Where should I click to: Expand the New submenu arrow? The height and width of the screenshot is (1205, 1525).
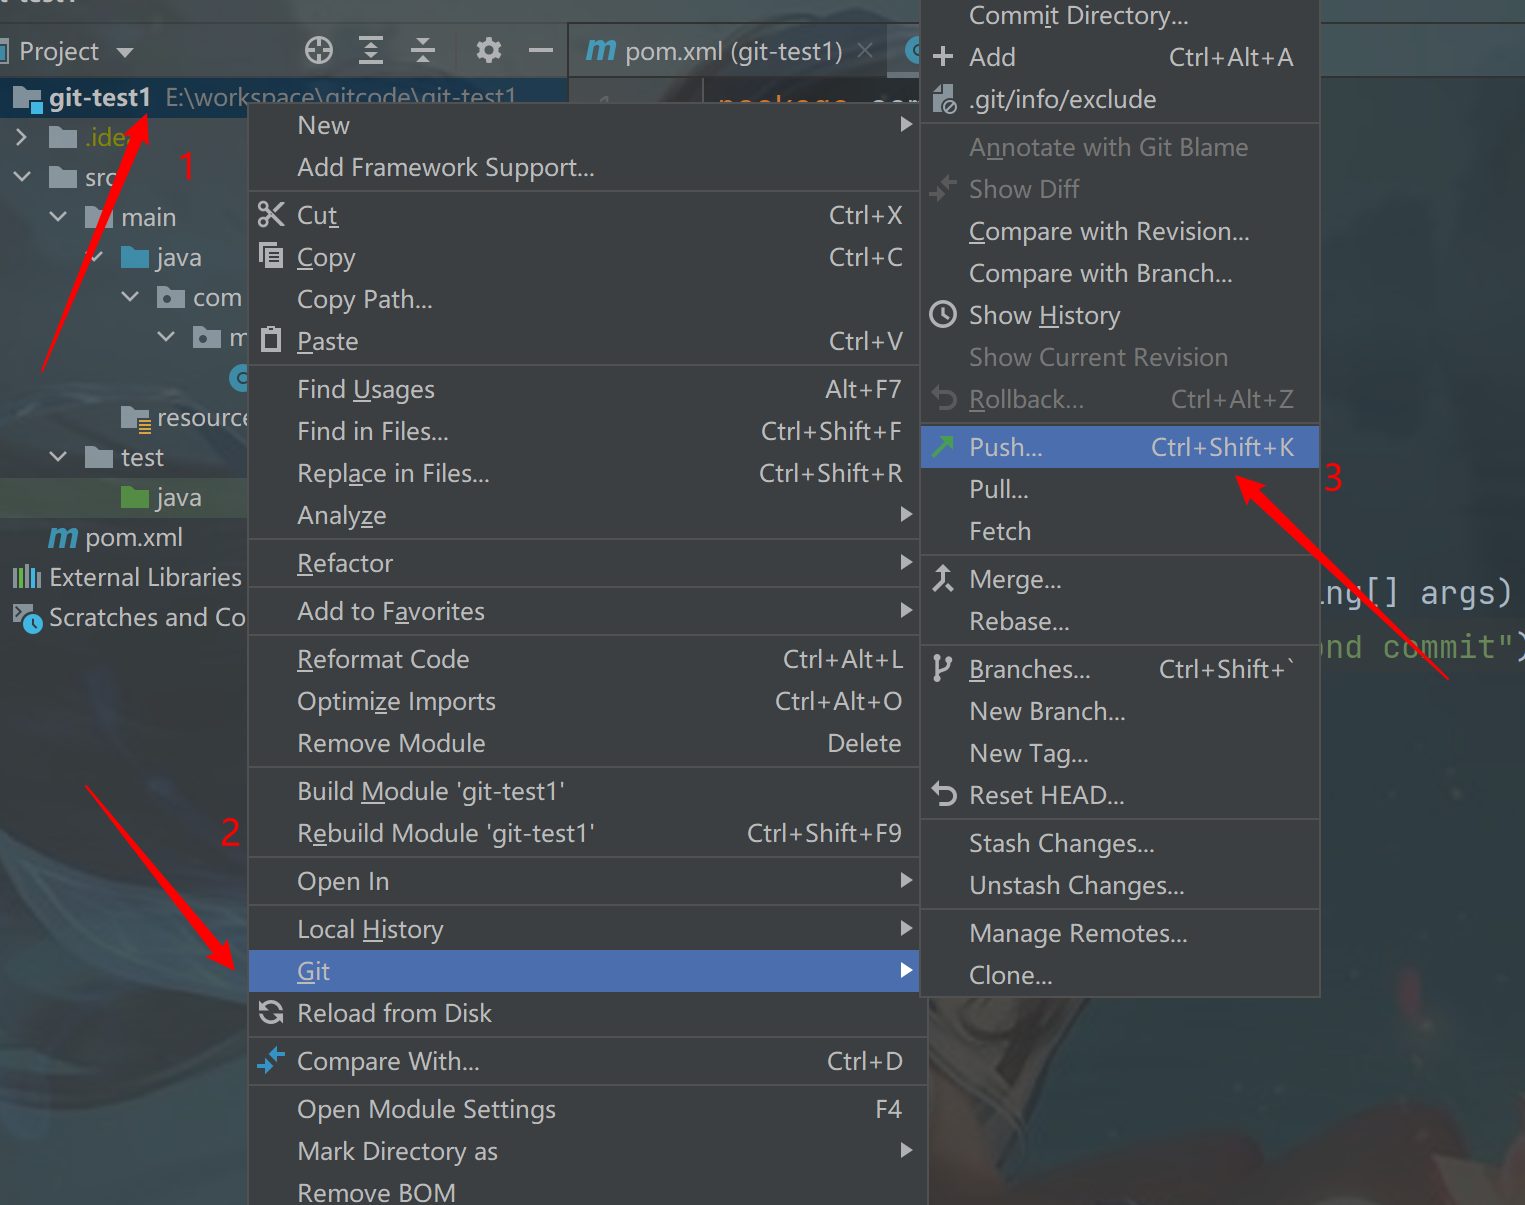click(906, 124)
